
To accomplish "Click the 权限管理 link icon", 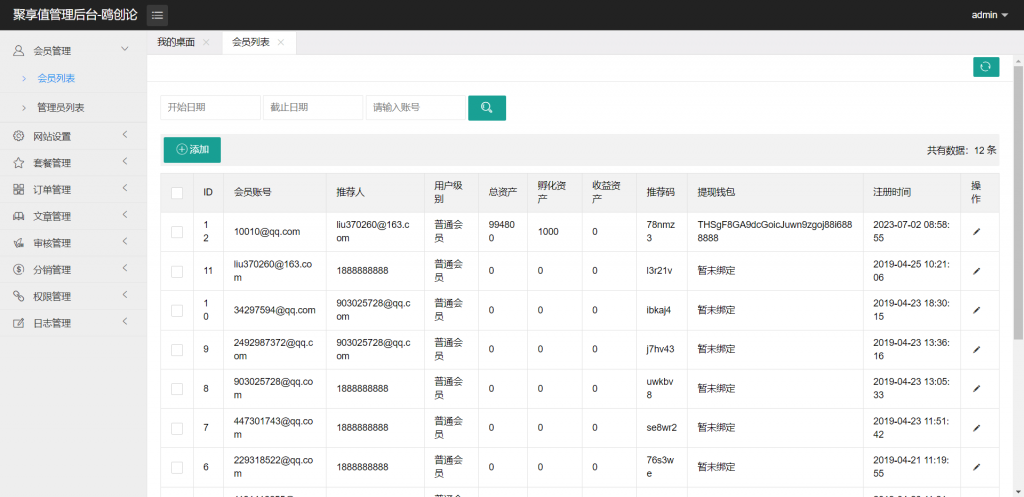I will click(19, 297).
